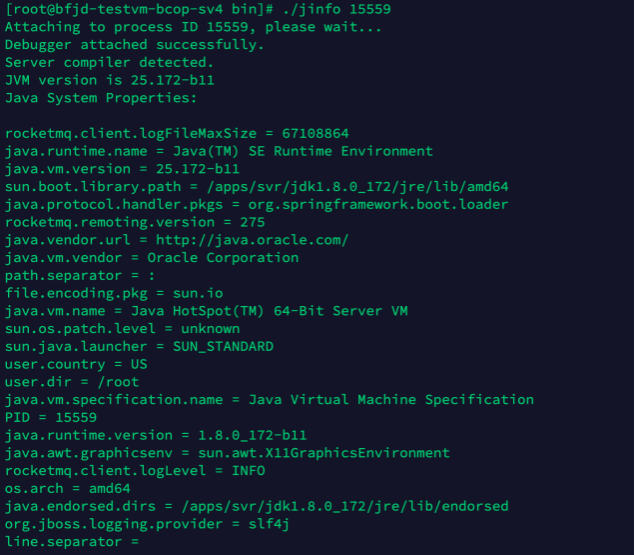Click the java.protocol.handler.pkgs property line
Screen dimensions: 635x555
pos(256,205)
